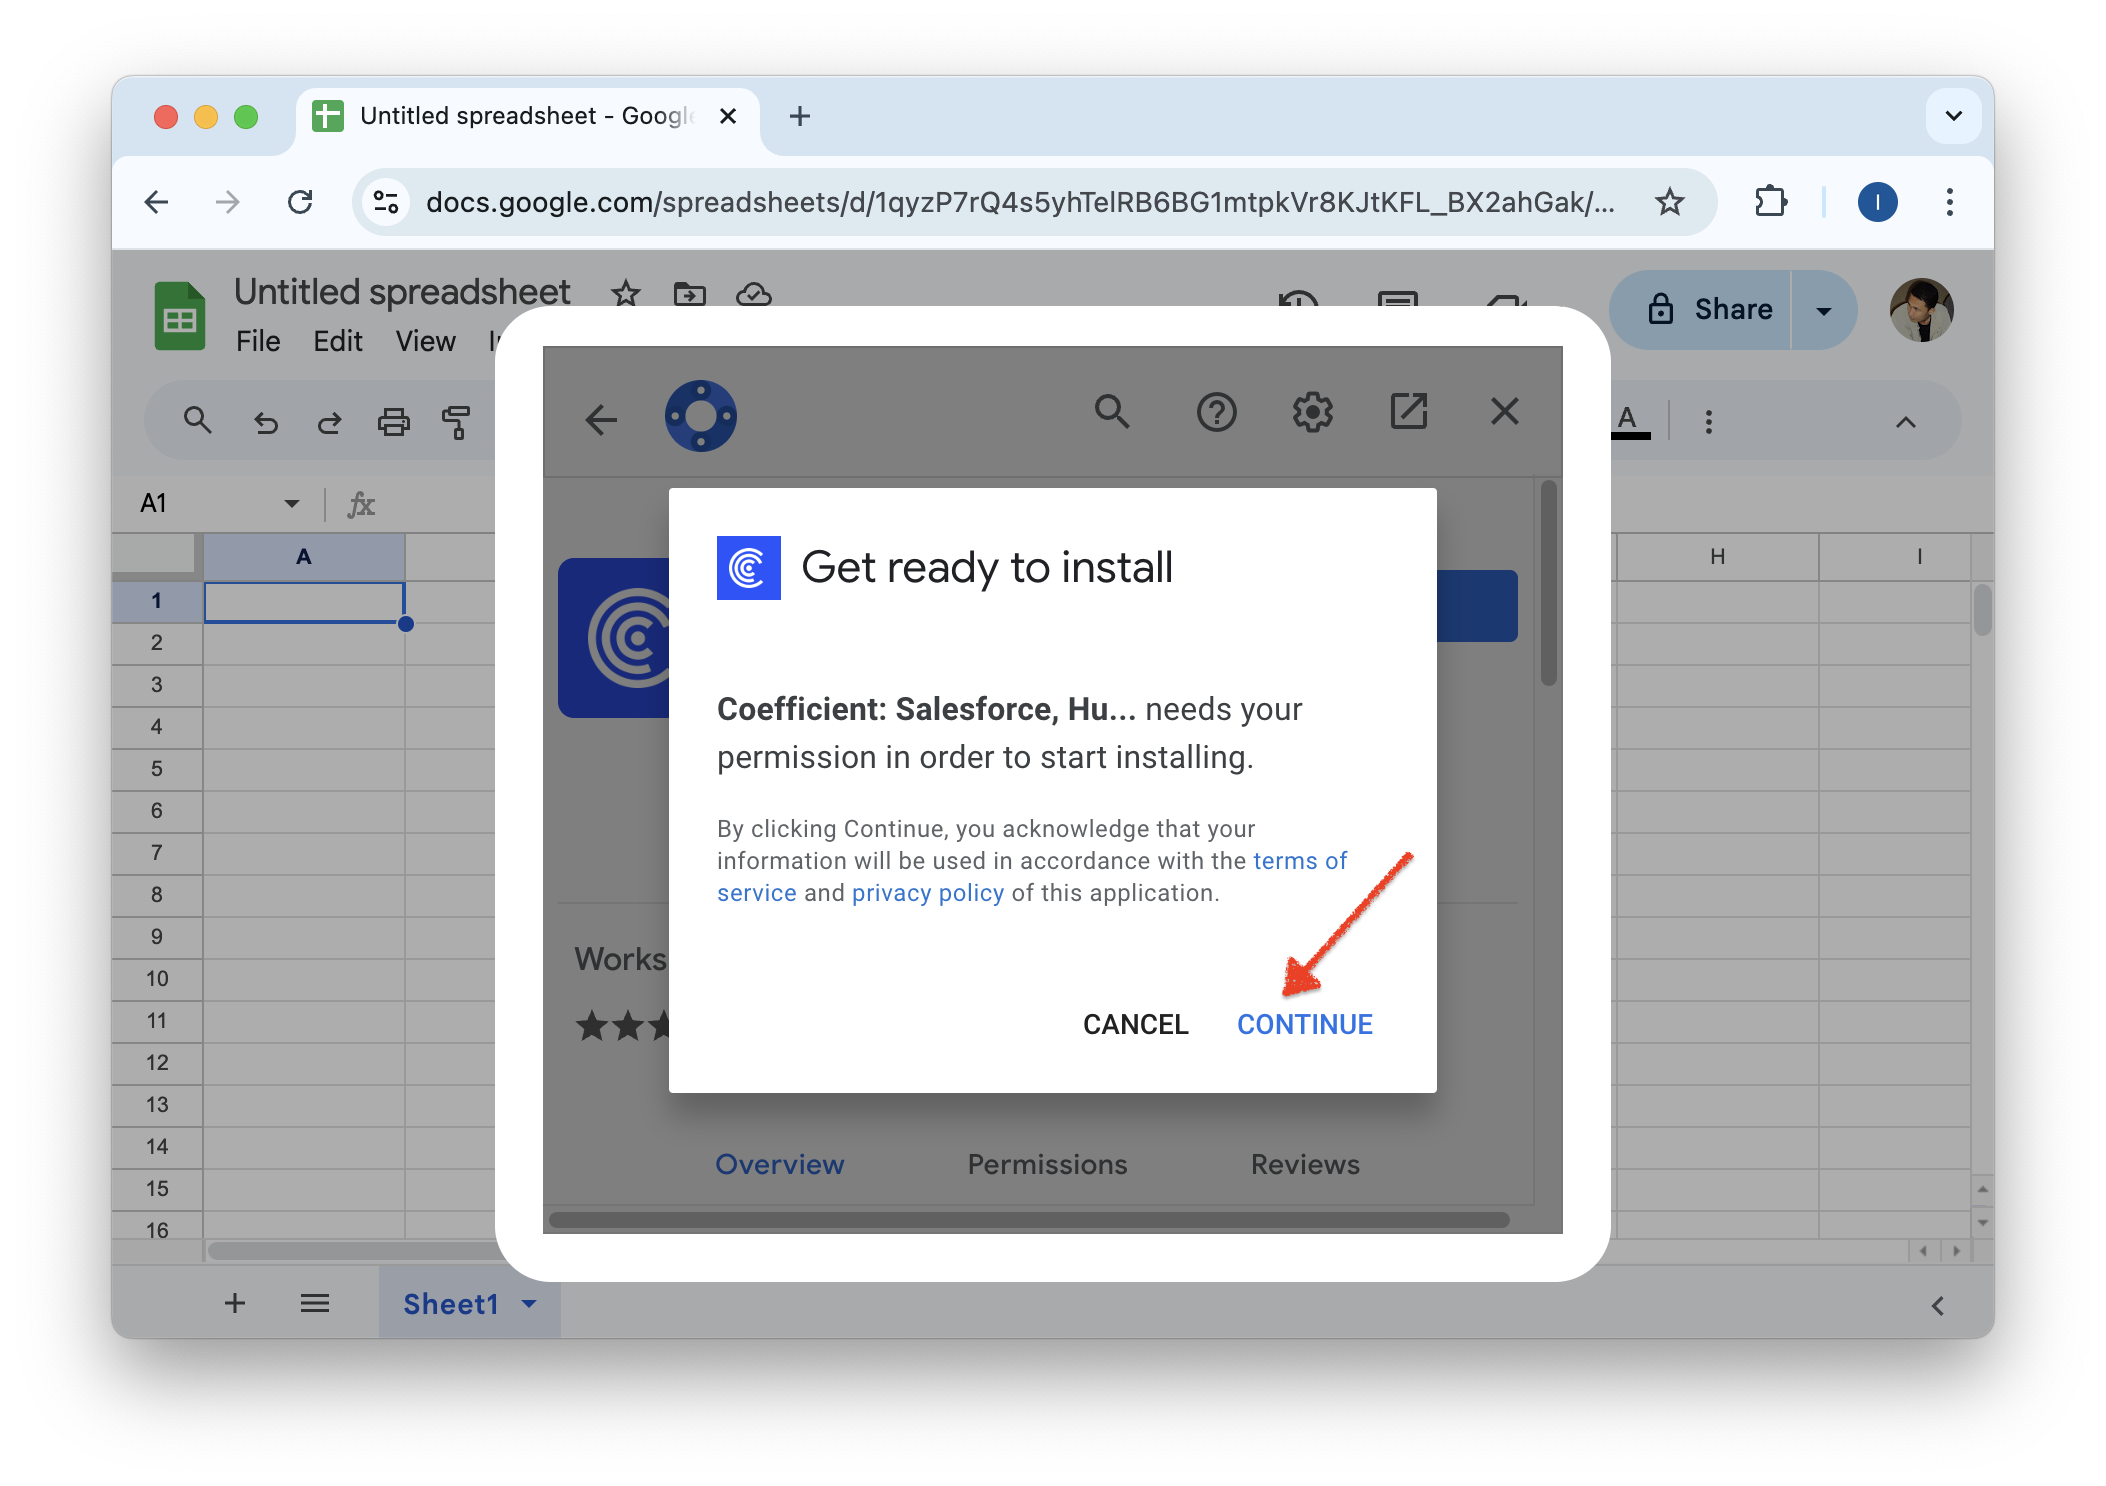Image resolution: width=2106 pixels, height=1486 pixels.
Task: Click the undo arrow in toolbar
Action: 265,422
